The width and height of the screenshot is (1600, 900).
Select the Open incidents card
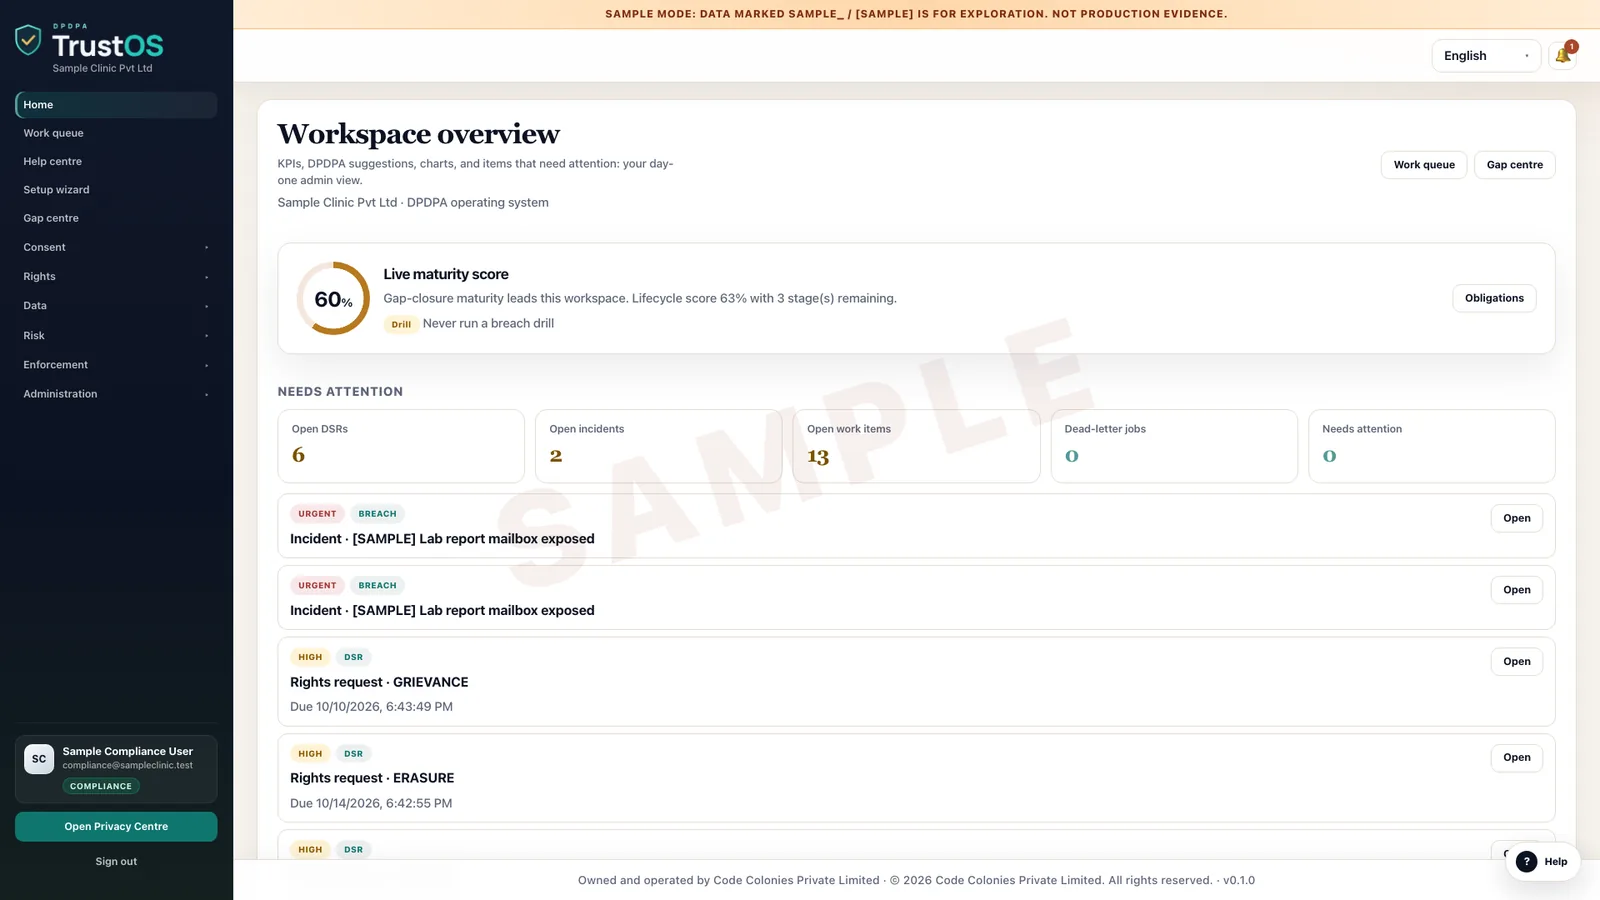(658, 446)
